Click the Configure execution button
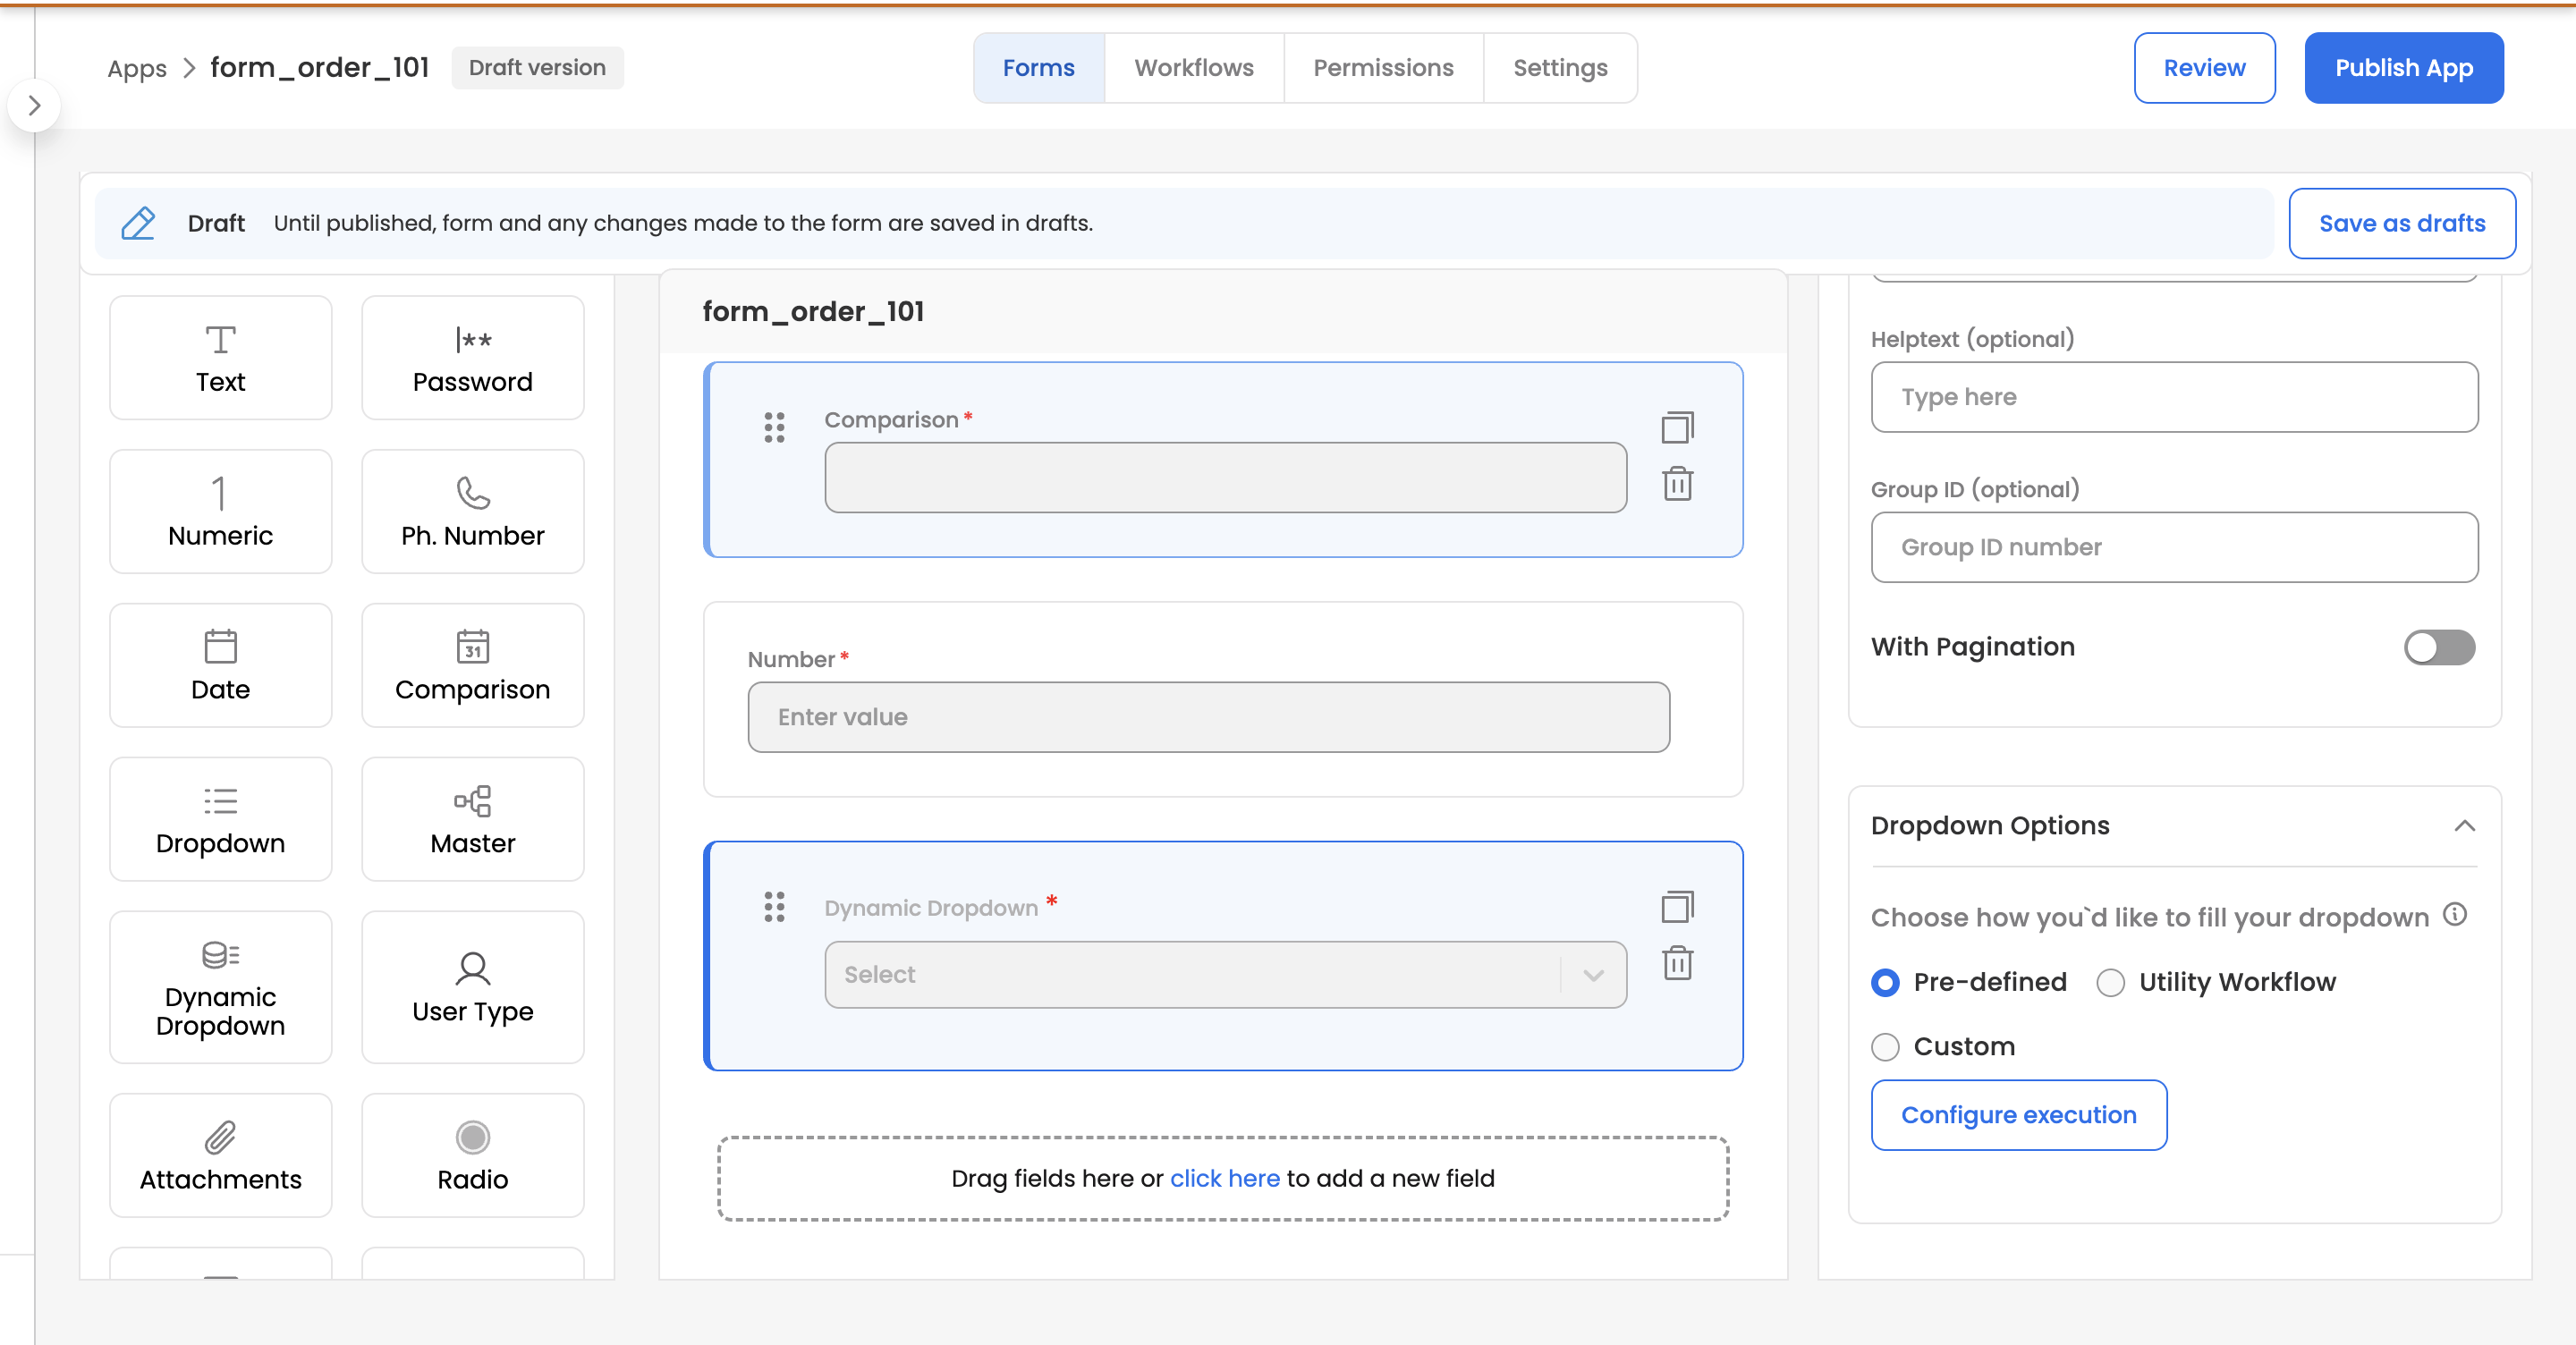The width and height of the screenshot is (2576, 1345). pos(2018,1115)
